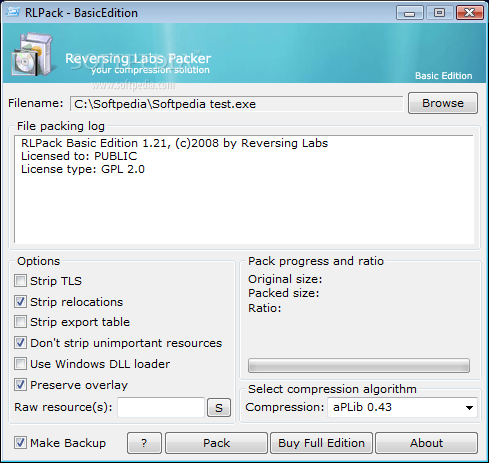The width and height of the screenshot is (489, 463).
Task: Enable Use Windows DLL loader
Action: [20, 364]
